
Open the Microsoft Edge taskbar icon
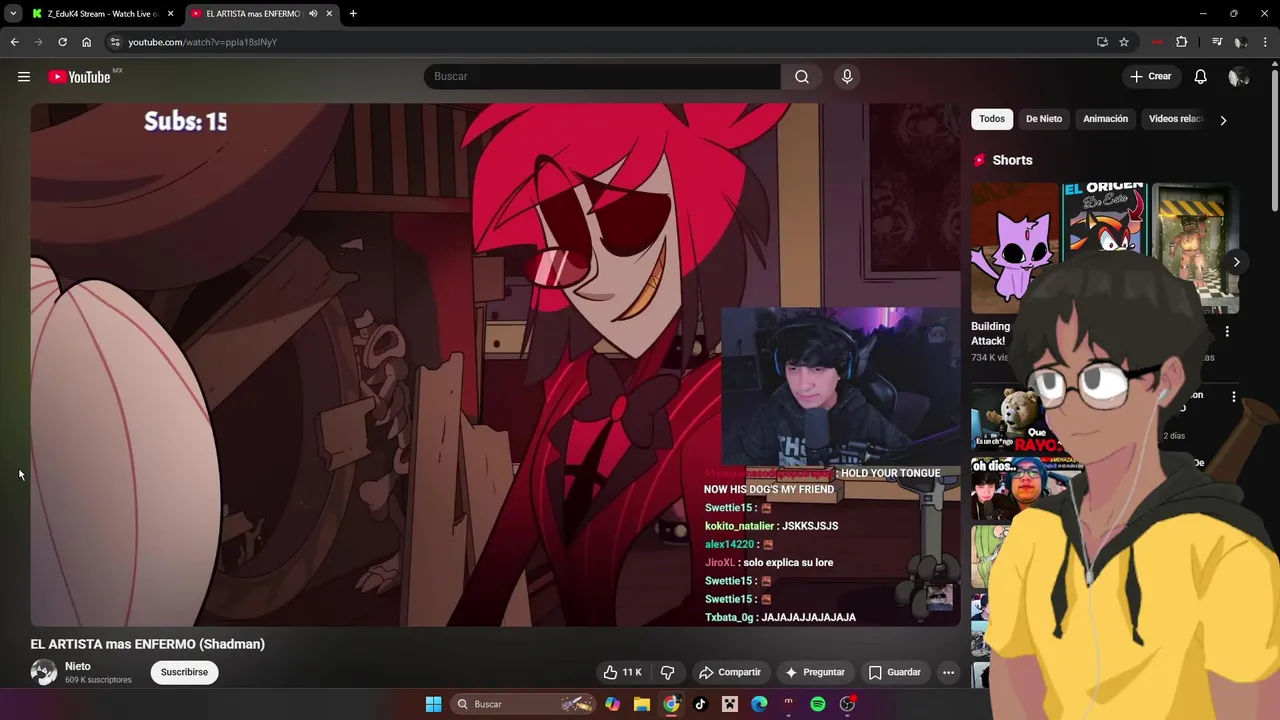point(759,704)
